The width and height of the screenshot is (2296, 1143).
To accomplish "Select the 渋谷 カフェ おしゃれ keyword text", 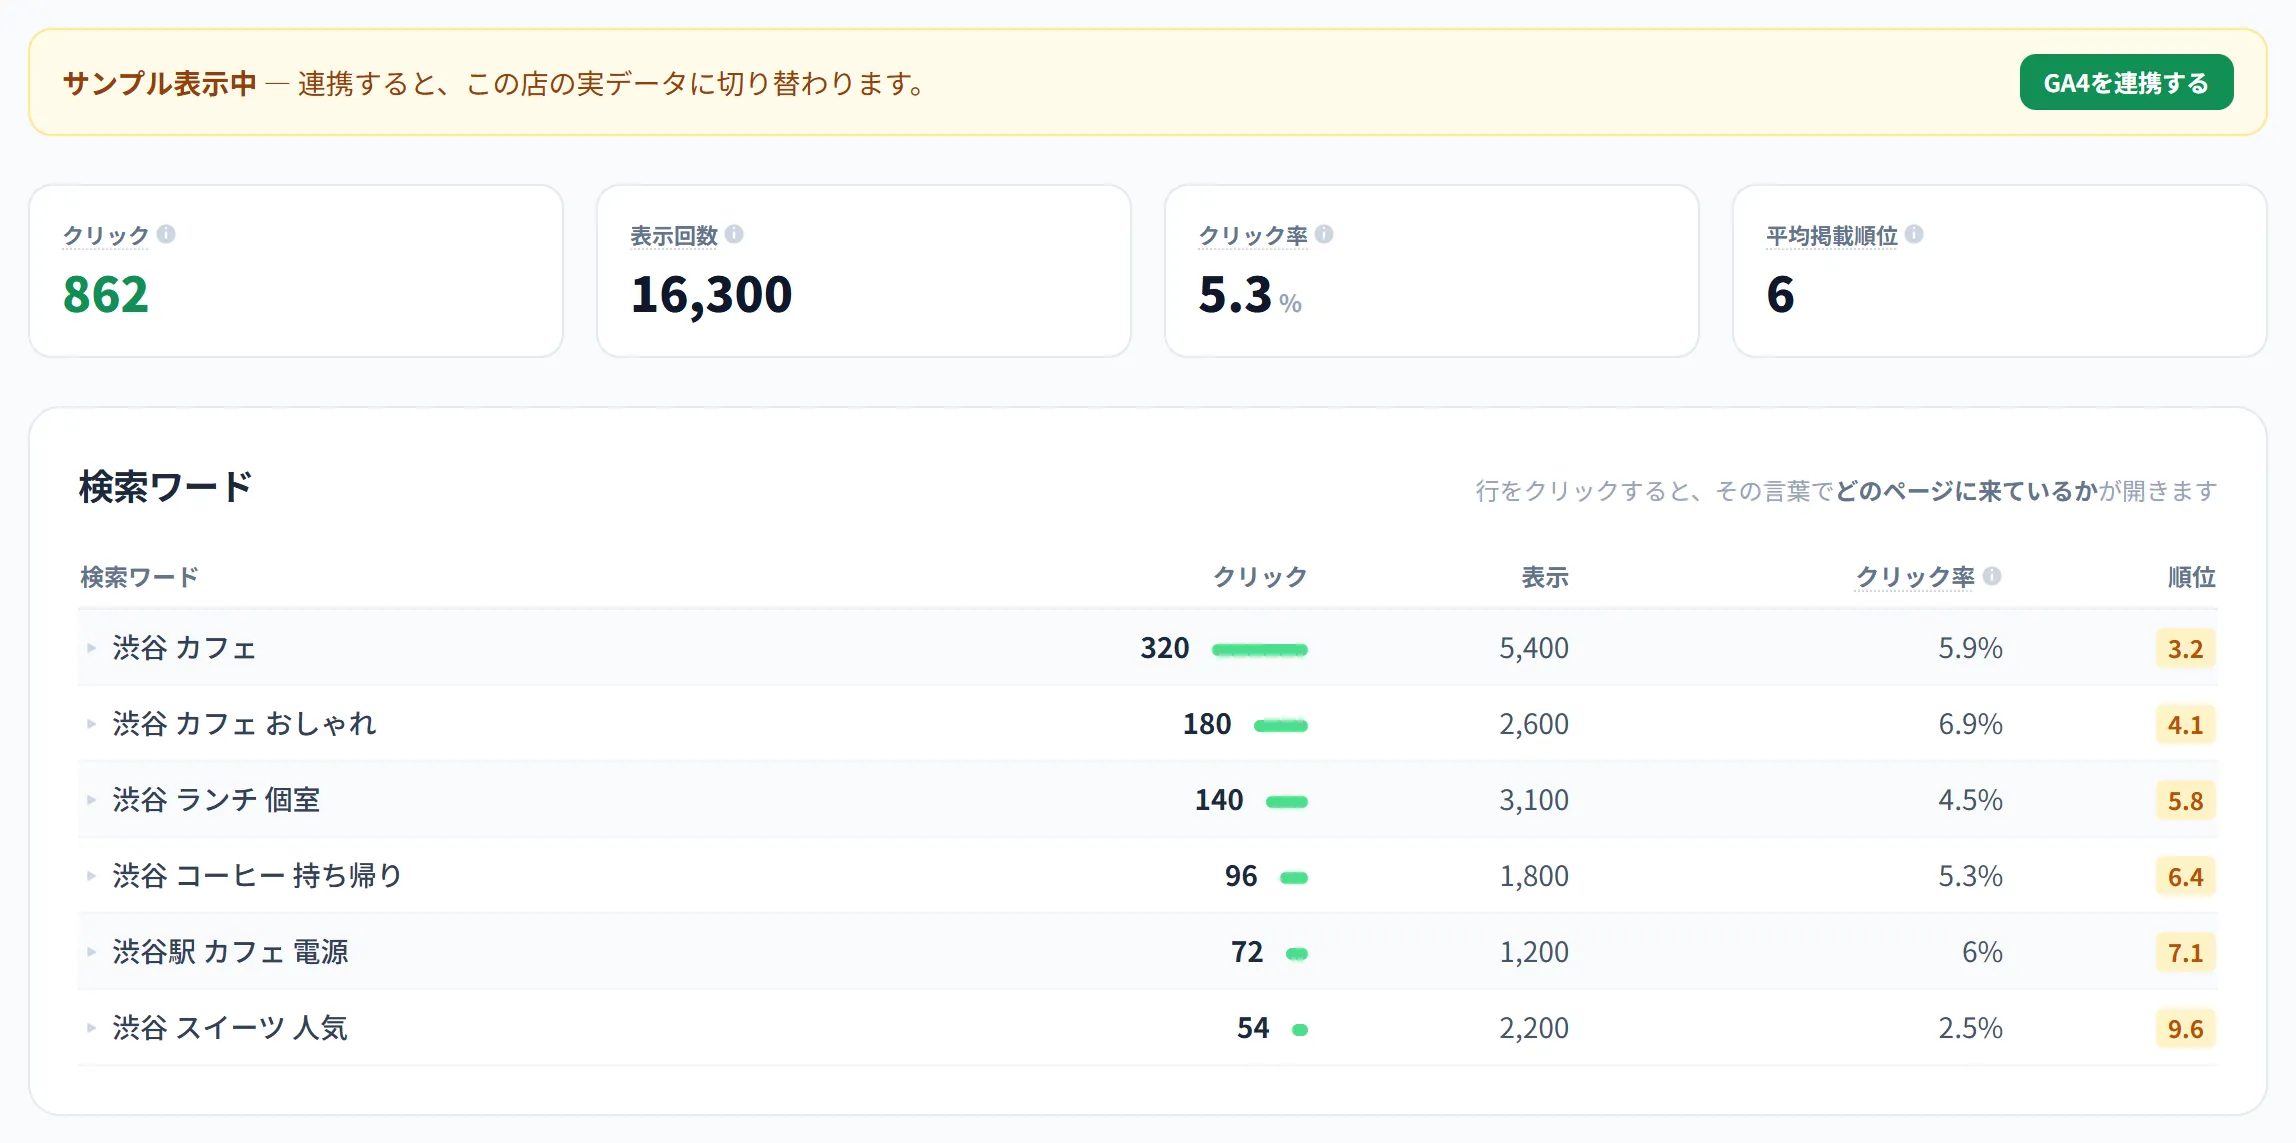I will pos(244,724).
